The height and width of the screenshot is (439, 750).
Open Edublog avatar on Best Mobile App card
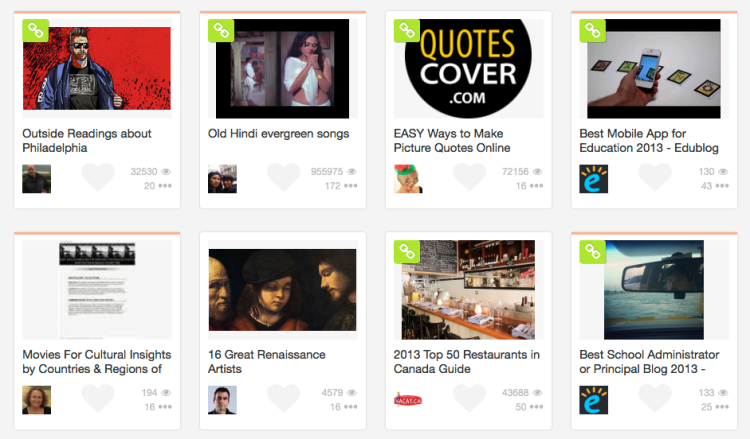pos(593,179)
